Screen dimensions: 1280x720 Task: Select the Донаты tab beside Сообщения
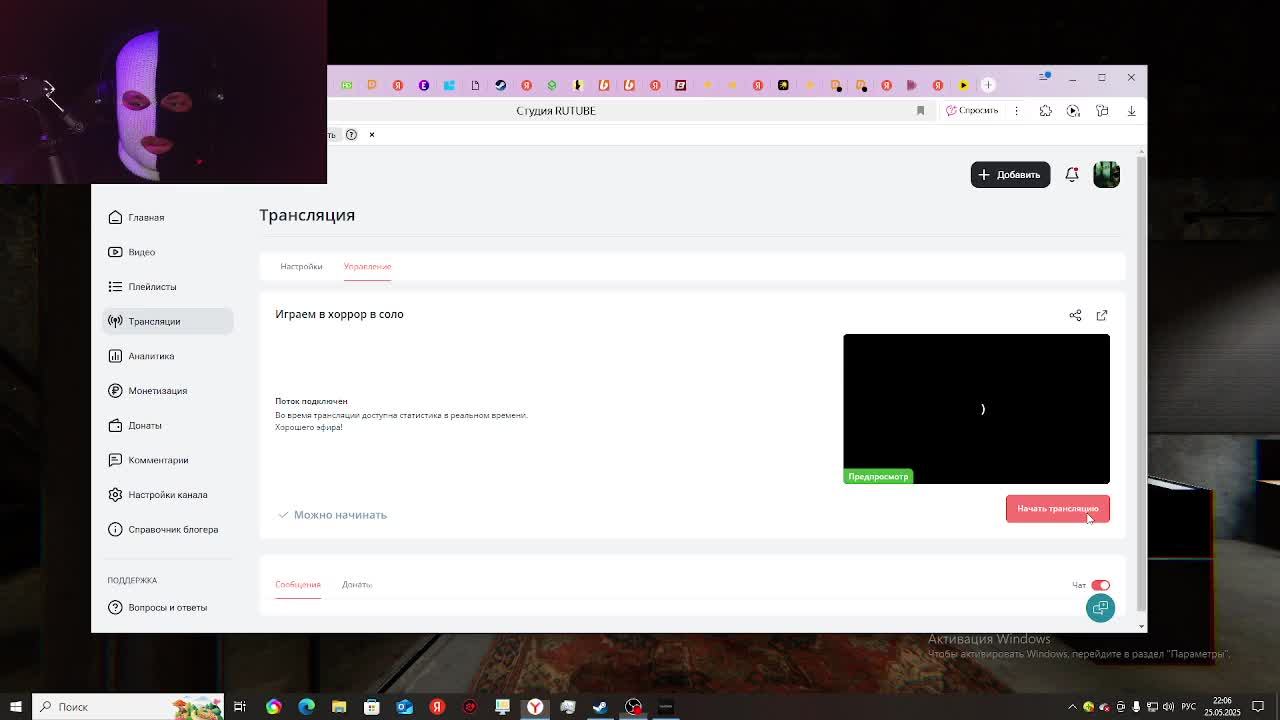tap(357, 584)
